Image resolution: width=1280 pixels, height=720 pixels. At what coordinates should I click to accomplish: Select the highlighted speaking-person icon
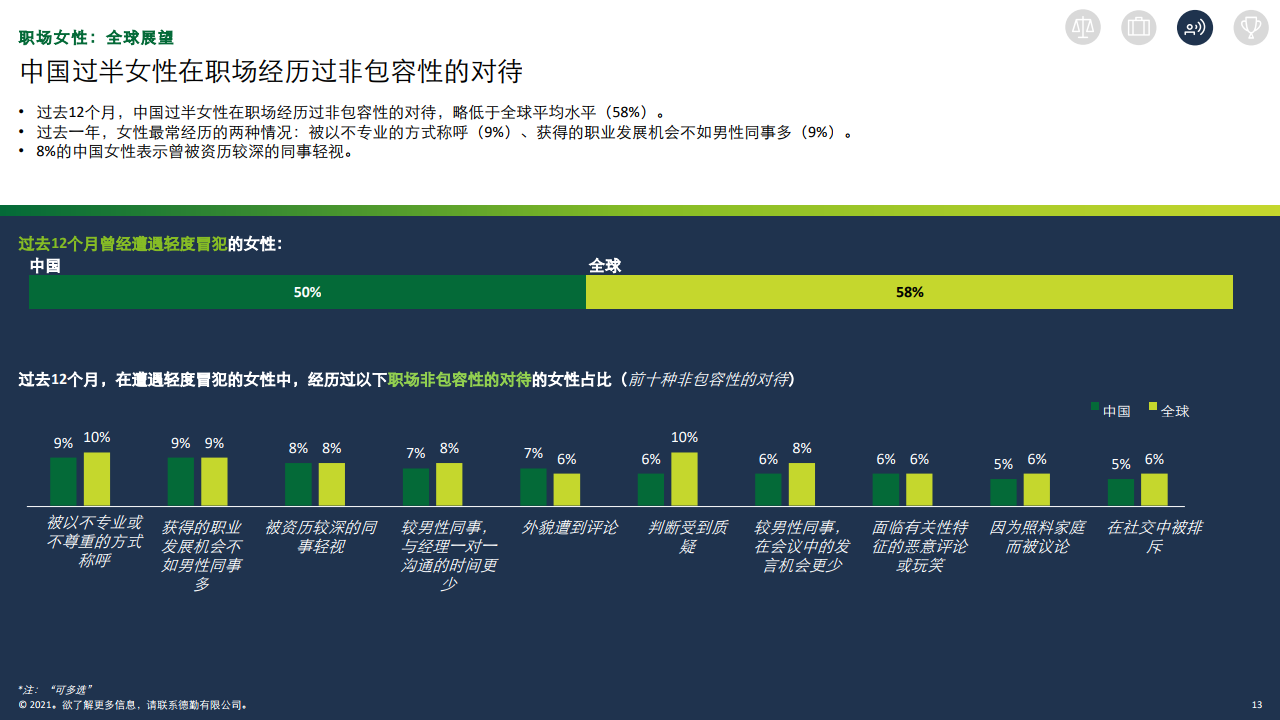(x=1195, y=27)
